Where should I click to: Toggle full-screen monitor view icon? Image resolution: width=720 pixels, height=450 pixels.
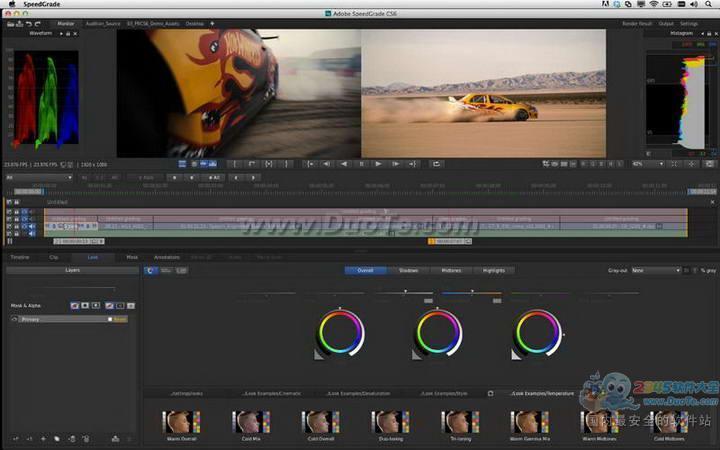709,164
